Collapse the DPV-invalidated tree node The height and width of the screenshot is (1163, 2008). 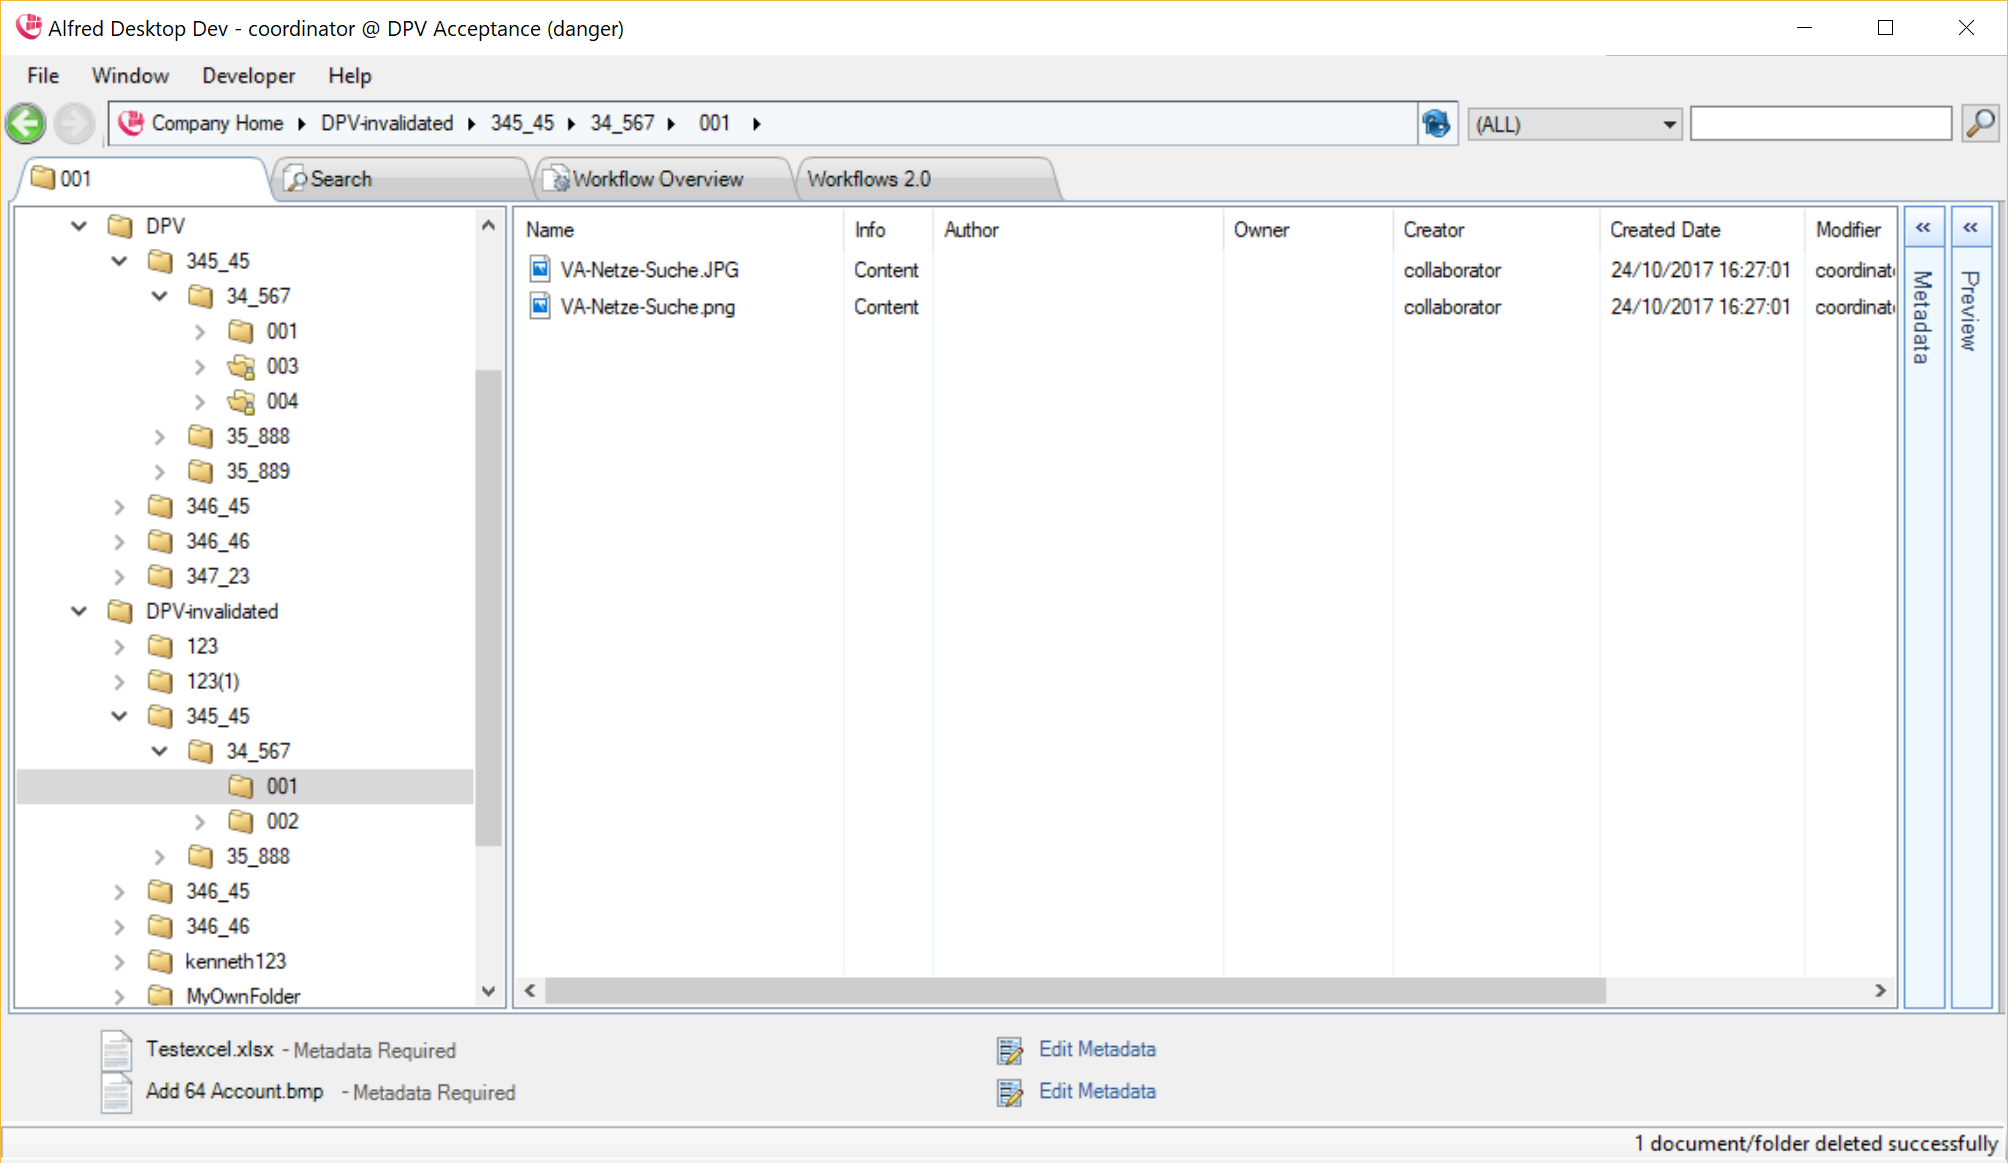[79, 611]
